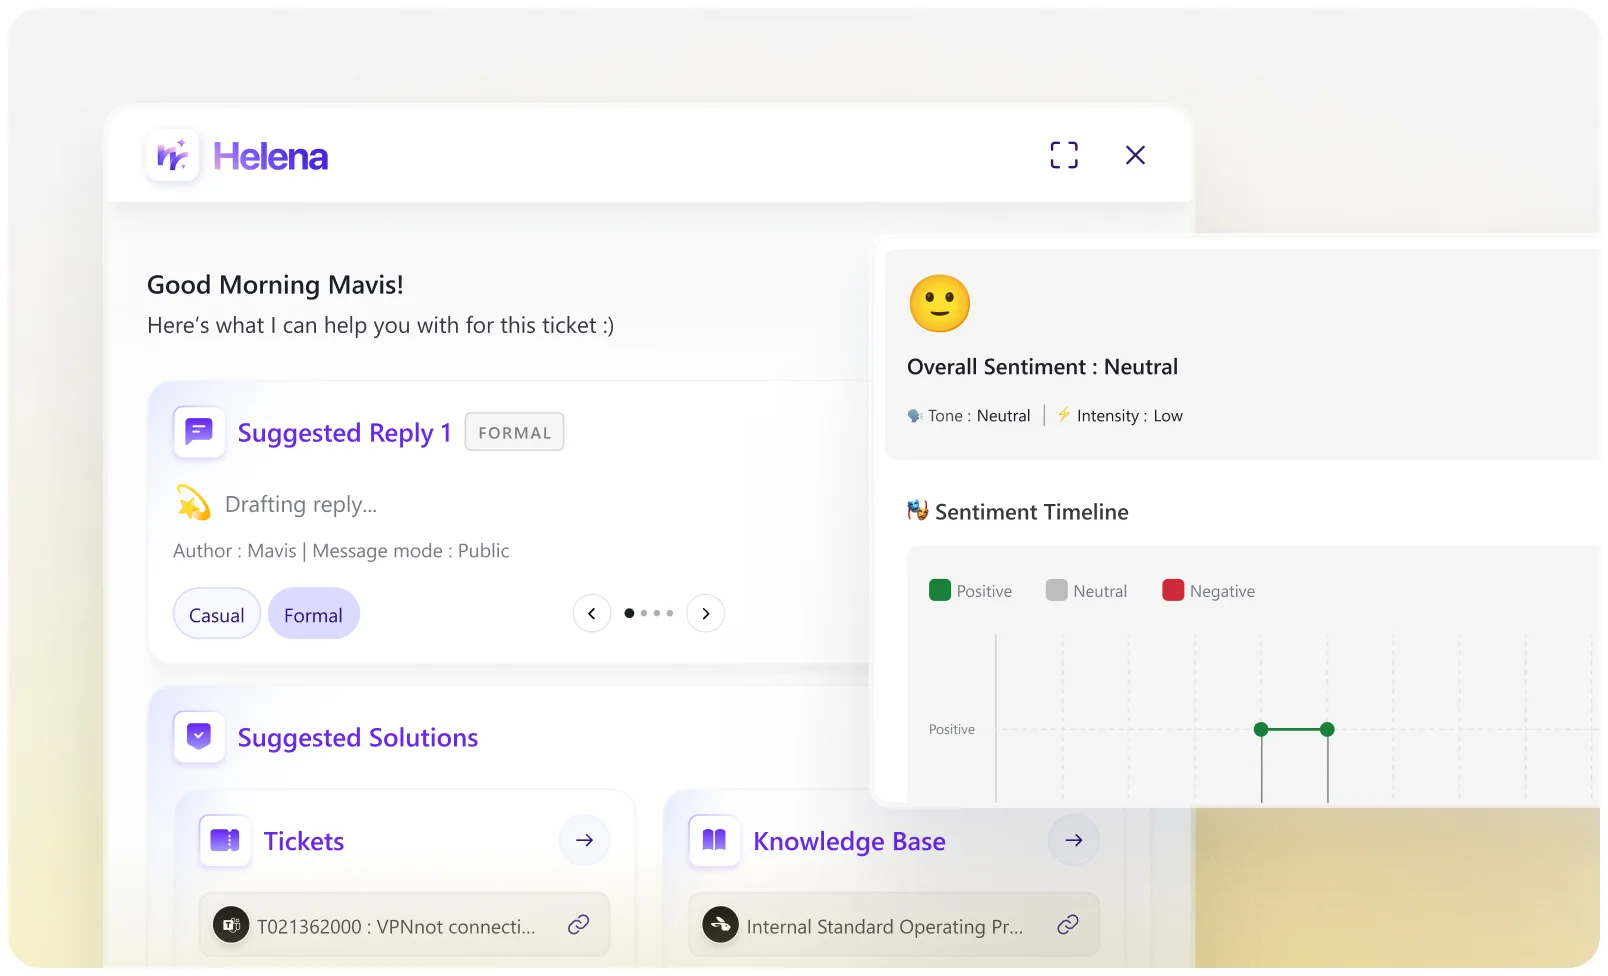1608x976 pixels.
Task: Click the Suggested Solutions shield icon
Action: pyautogui.click(x=199, y=737)
